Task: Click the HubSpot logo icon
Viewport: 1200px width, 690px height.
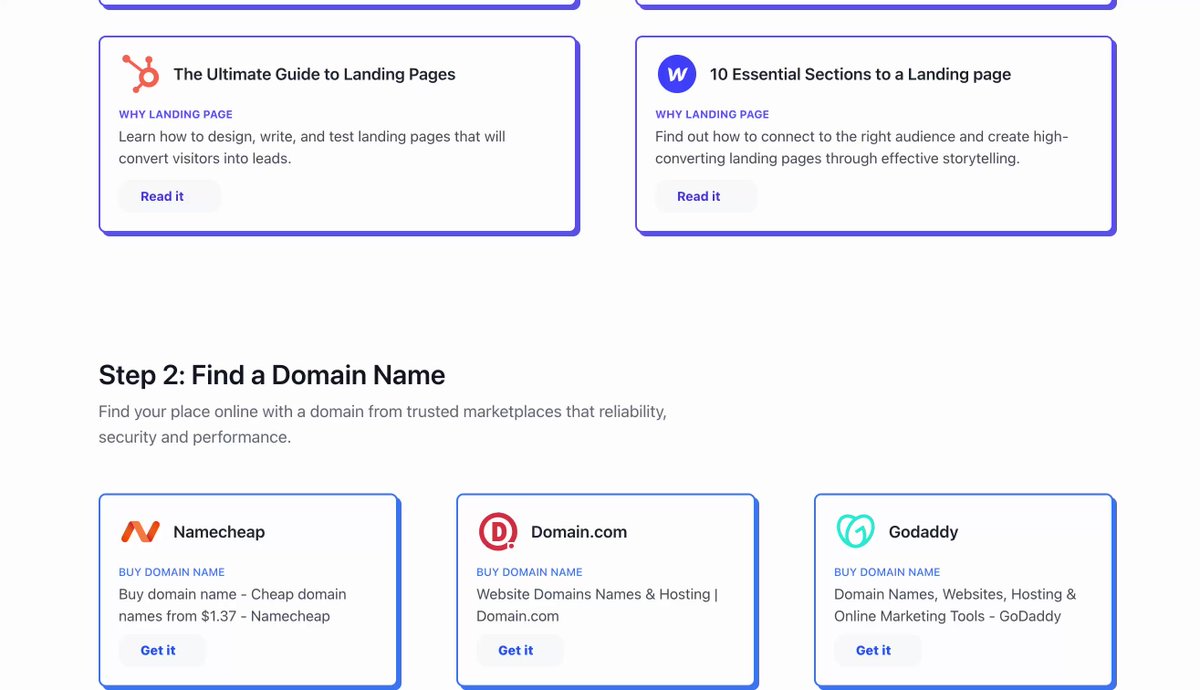Action: [140, 74]
